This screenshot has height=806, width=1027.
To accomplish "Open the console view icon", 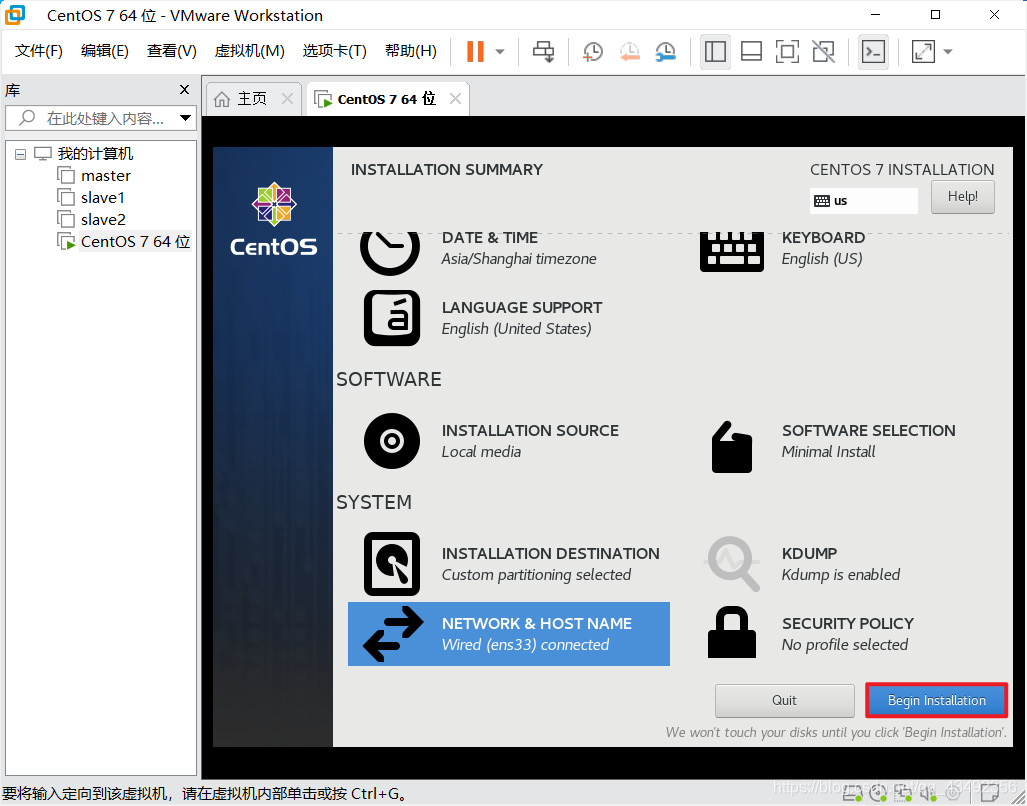I will coord(873,52).
